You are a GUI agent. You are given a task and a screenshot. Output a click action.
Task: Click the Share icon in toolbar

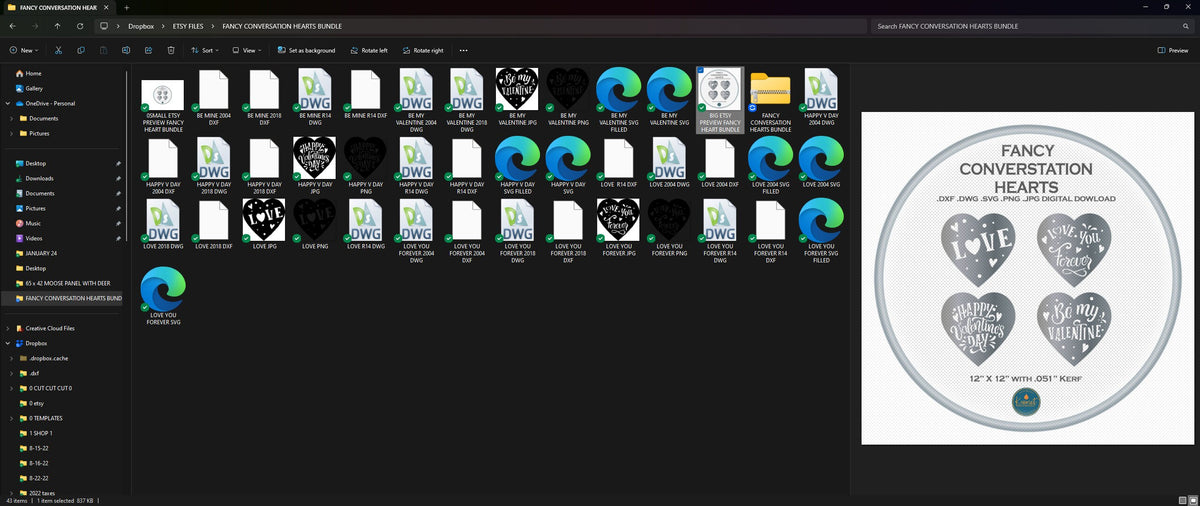(x=148, y=50)
